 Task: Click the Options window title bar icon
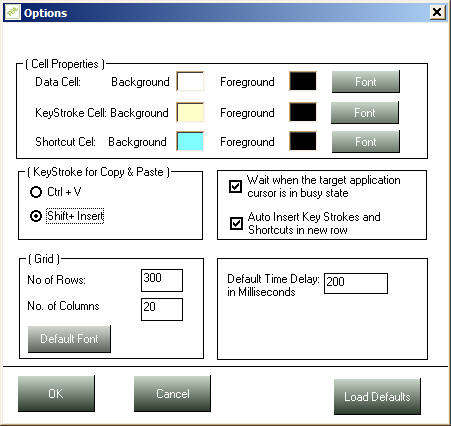[x=13, y=12]
